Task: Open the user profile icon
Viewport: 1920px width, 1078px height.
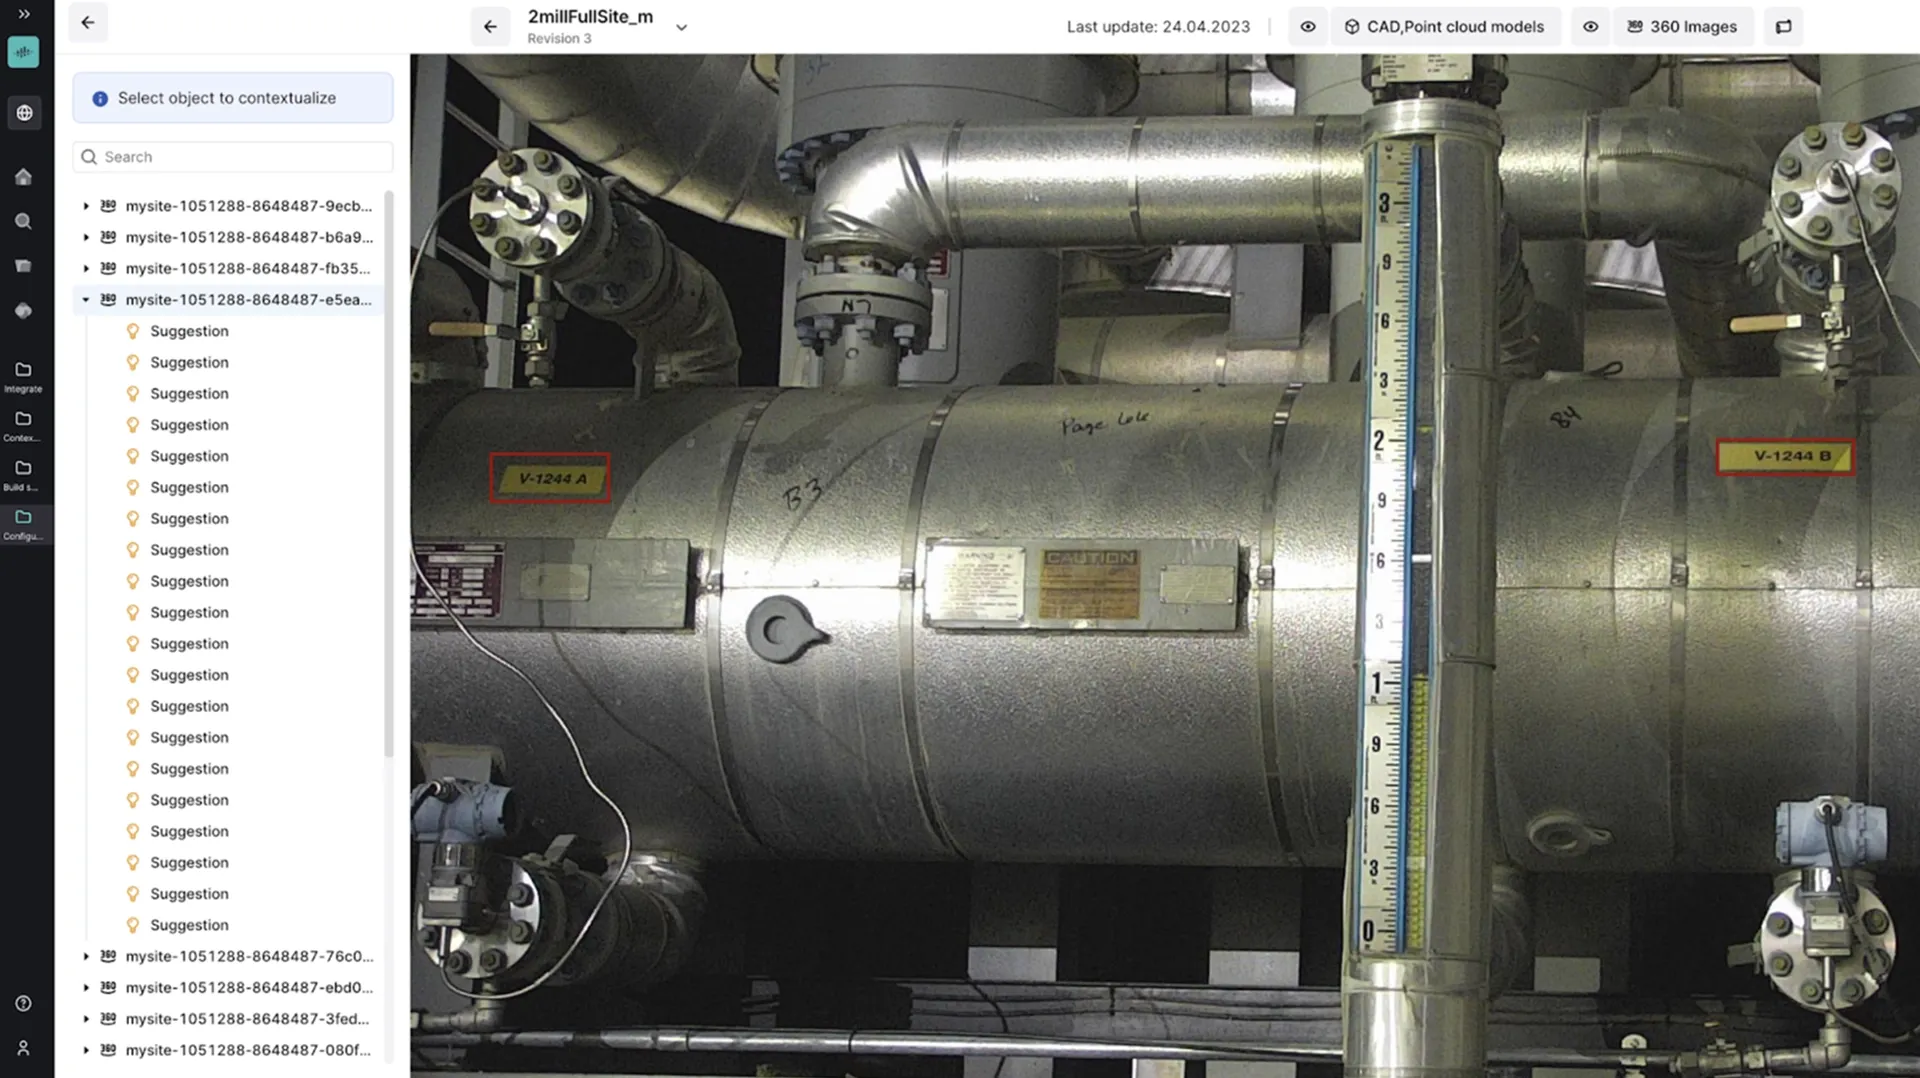Action: click(x=23, y=1048)
